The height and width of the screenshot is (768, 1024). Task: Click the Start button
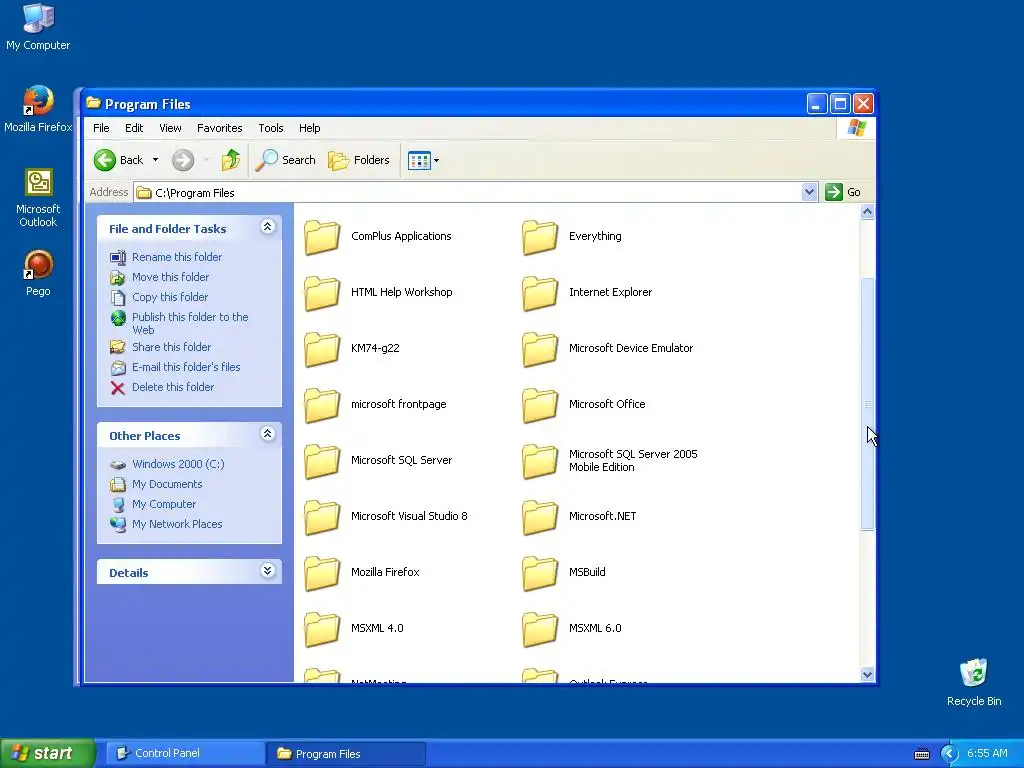47,753
